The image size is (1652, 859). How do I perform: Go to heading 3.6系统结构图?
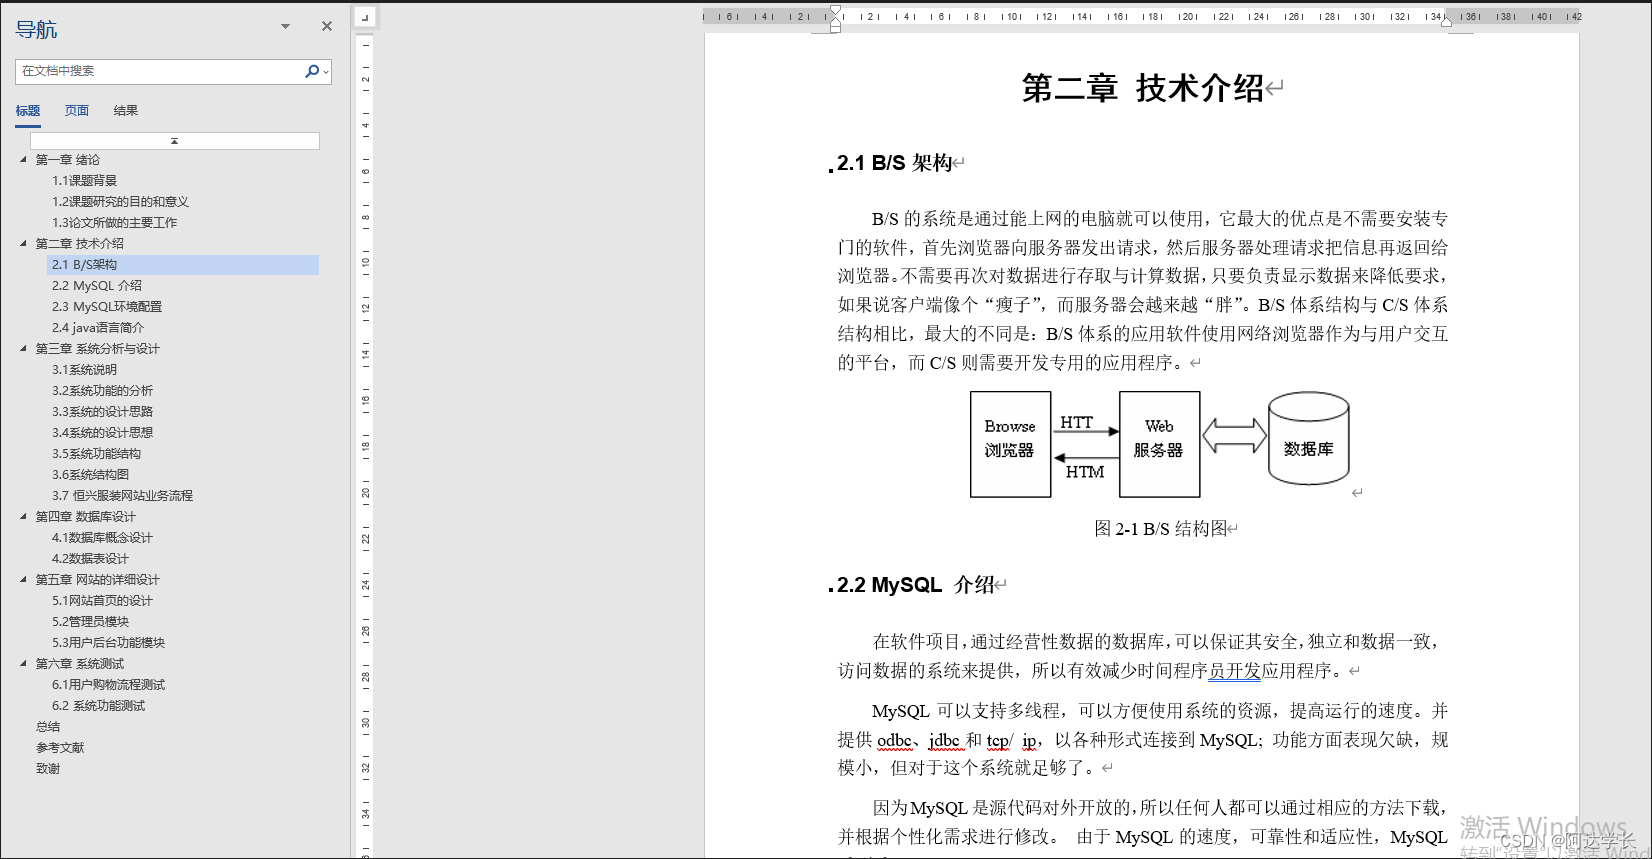tap(91, 475)
